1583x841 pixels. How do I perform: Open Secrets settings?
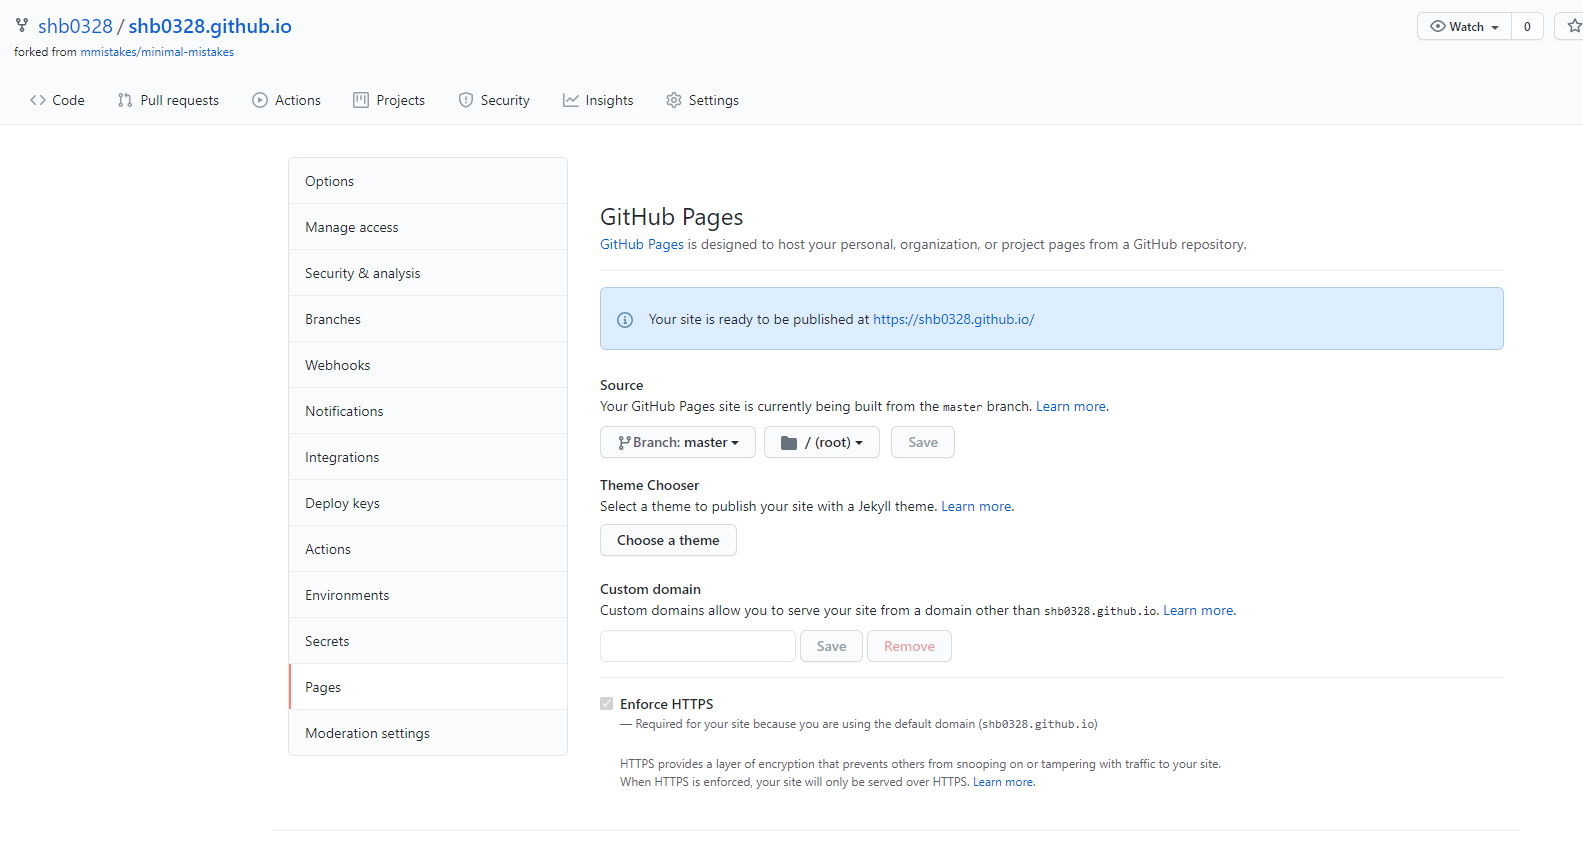pos(428,641)
